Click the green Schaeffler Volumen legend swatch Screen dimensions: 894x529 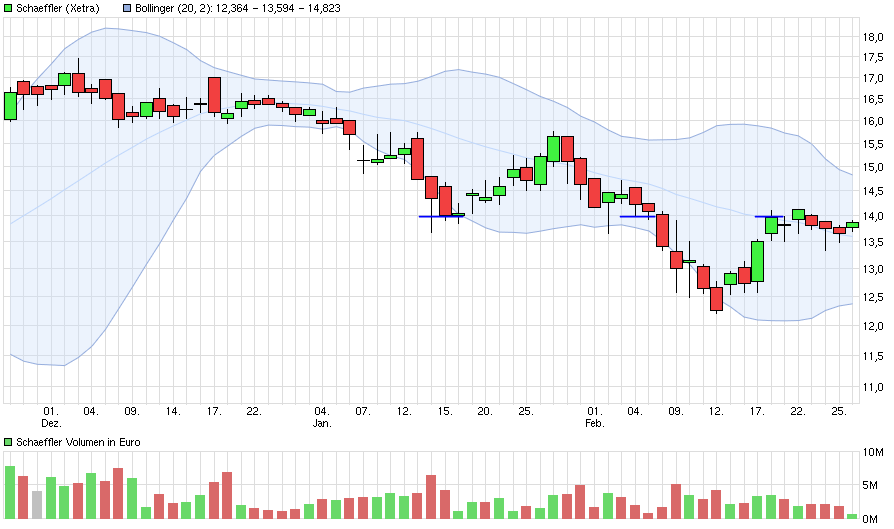[x=8, y=442]
